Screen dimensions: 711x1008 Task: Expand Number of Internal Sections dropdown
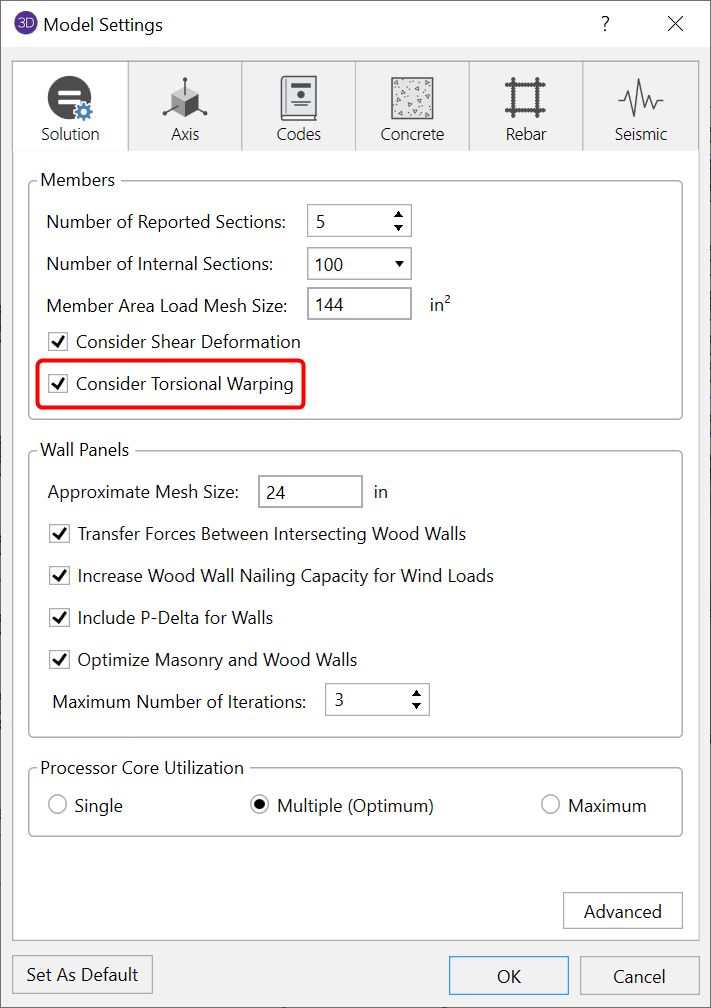399,264
